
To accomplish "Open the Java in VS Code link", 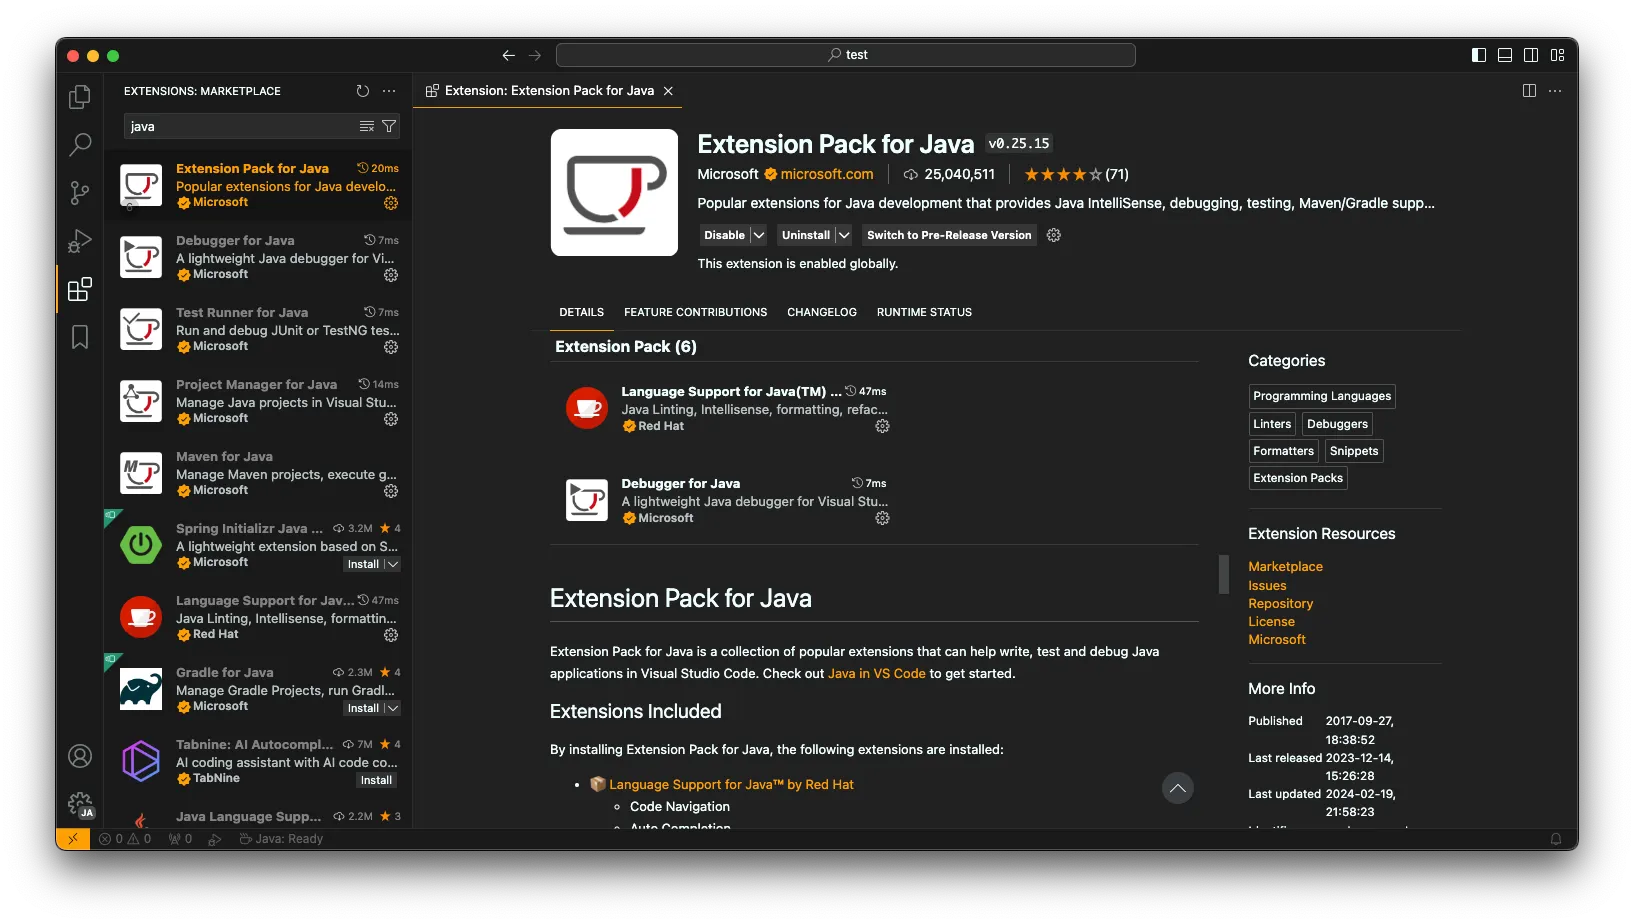I will pos(877,674).
